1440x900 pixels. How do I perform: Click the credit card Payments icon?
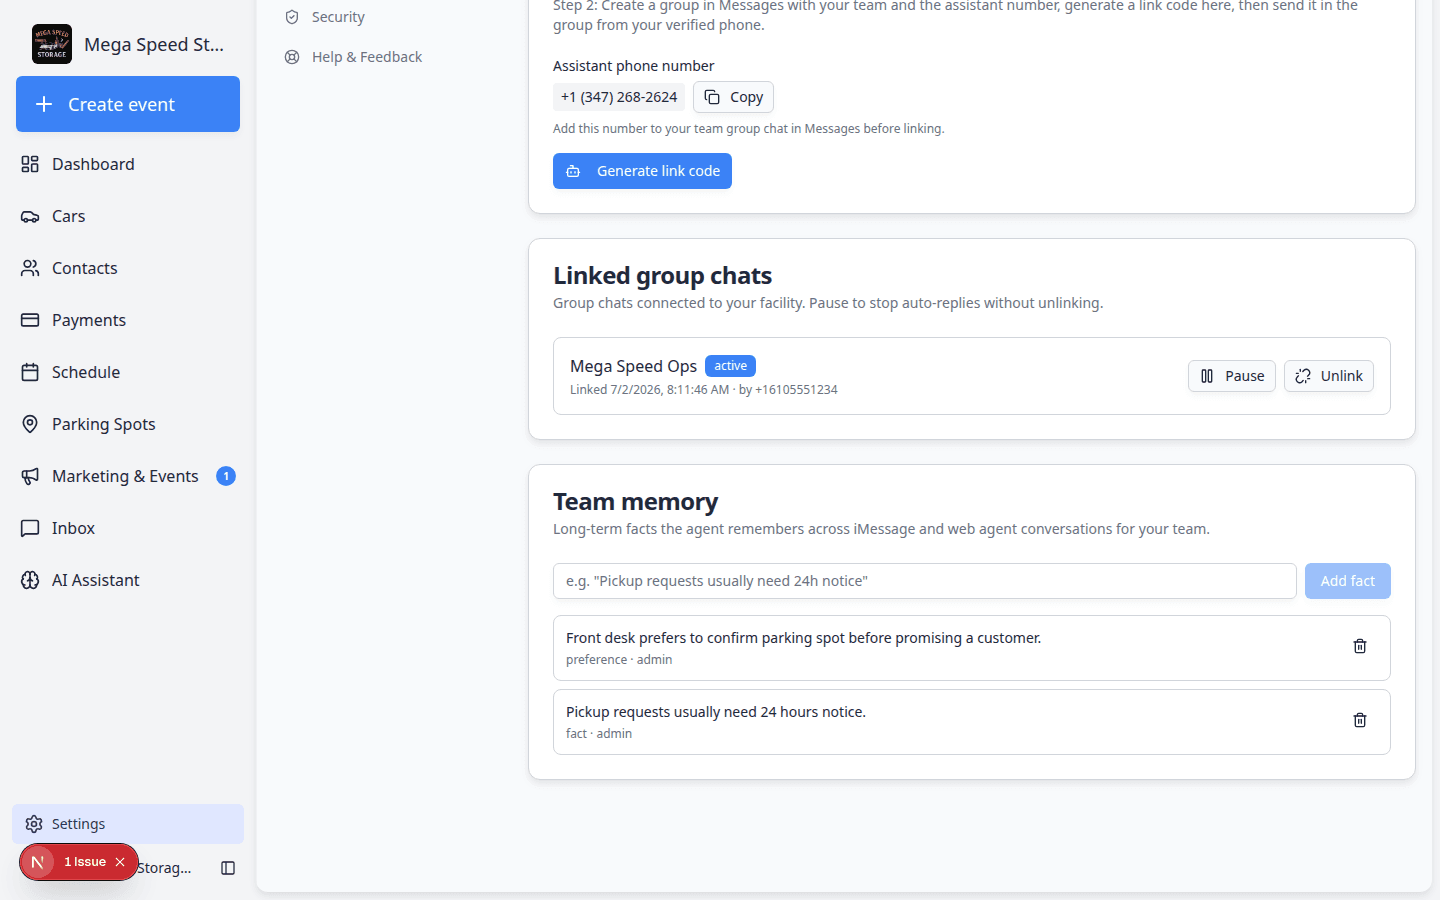click(30, 320)
